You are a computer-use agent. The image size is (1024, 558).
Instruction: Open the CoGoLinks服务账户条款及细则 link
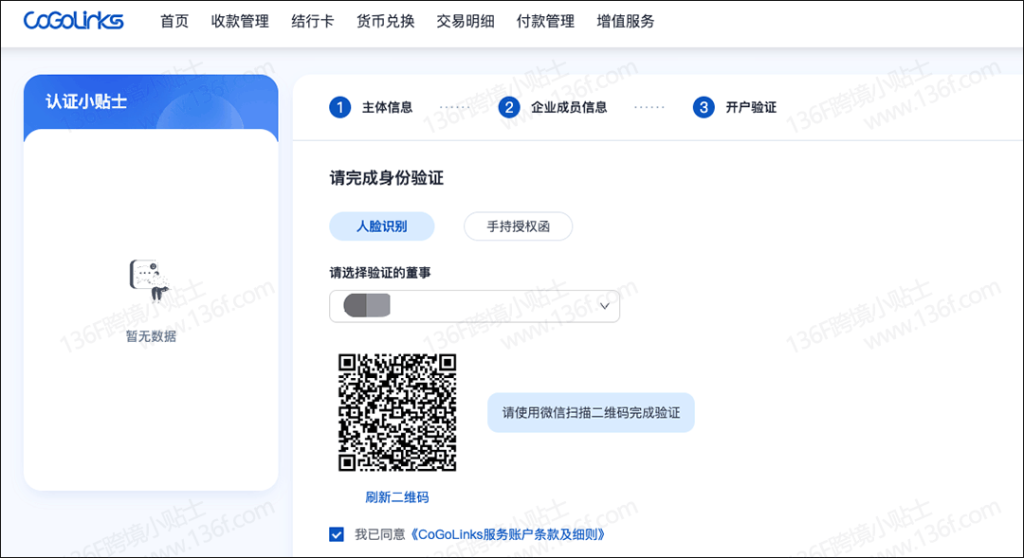pyautogui.click(x=507, y=534)
